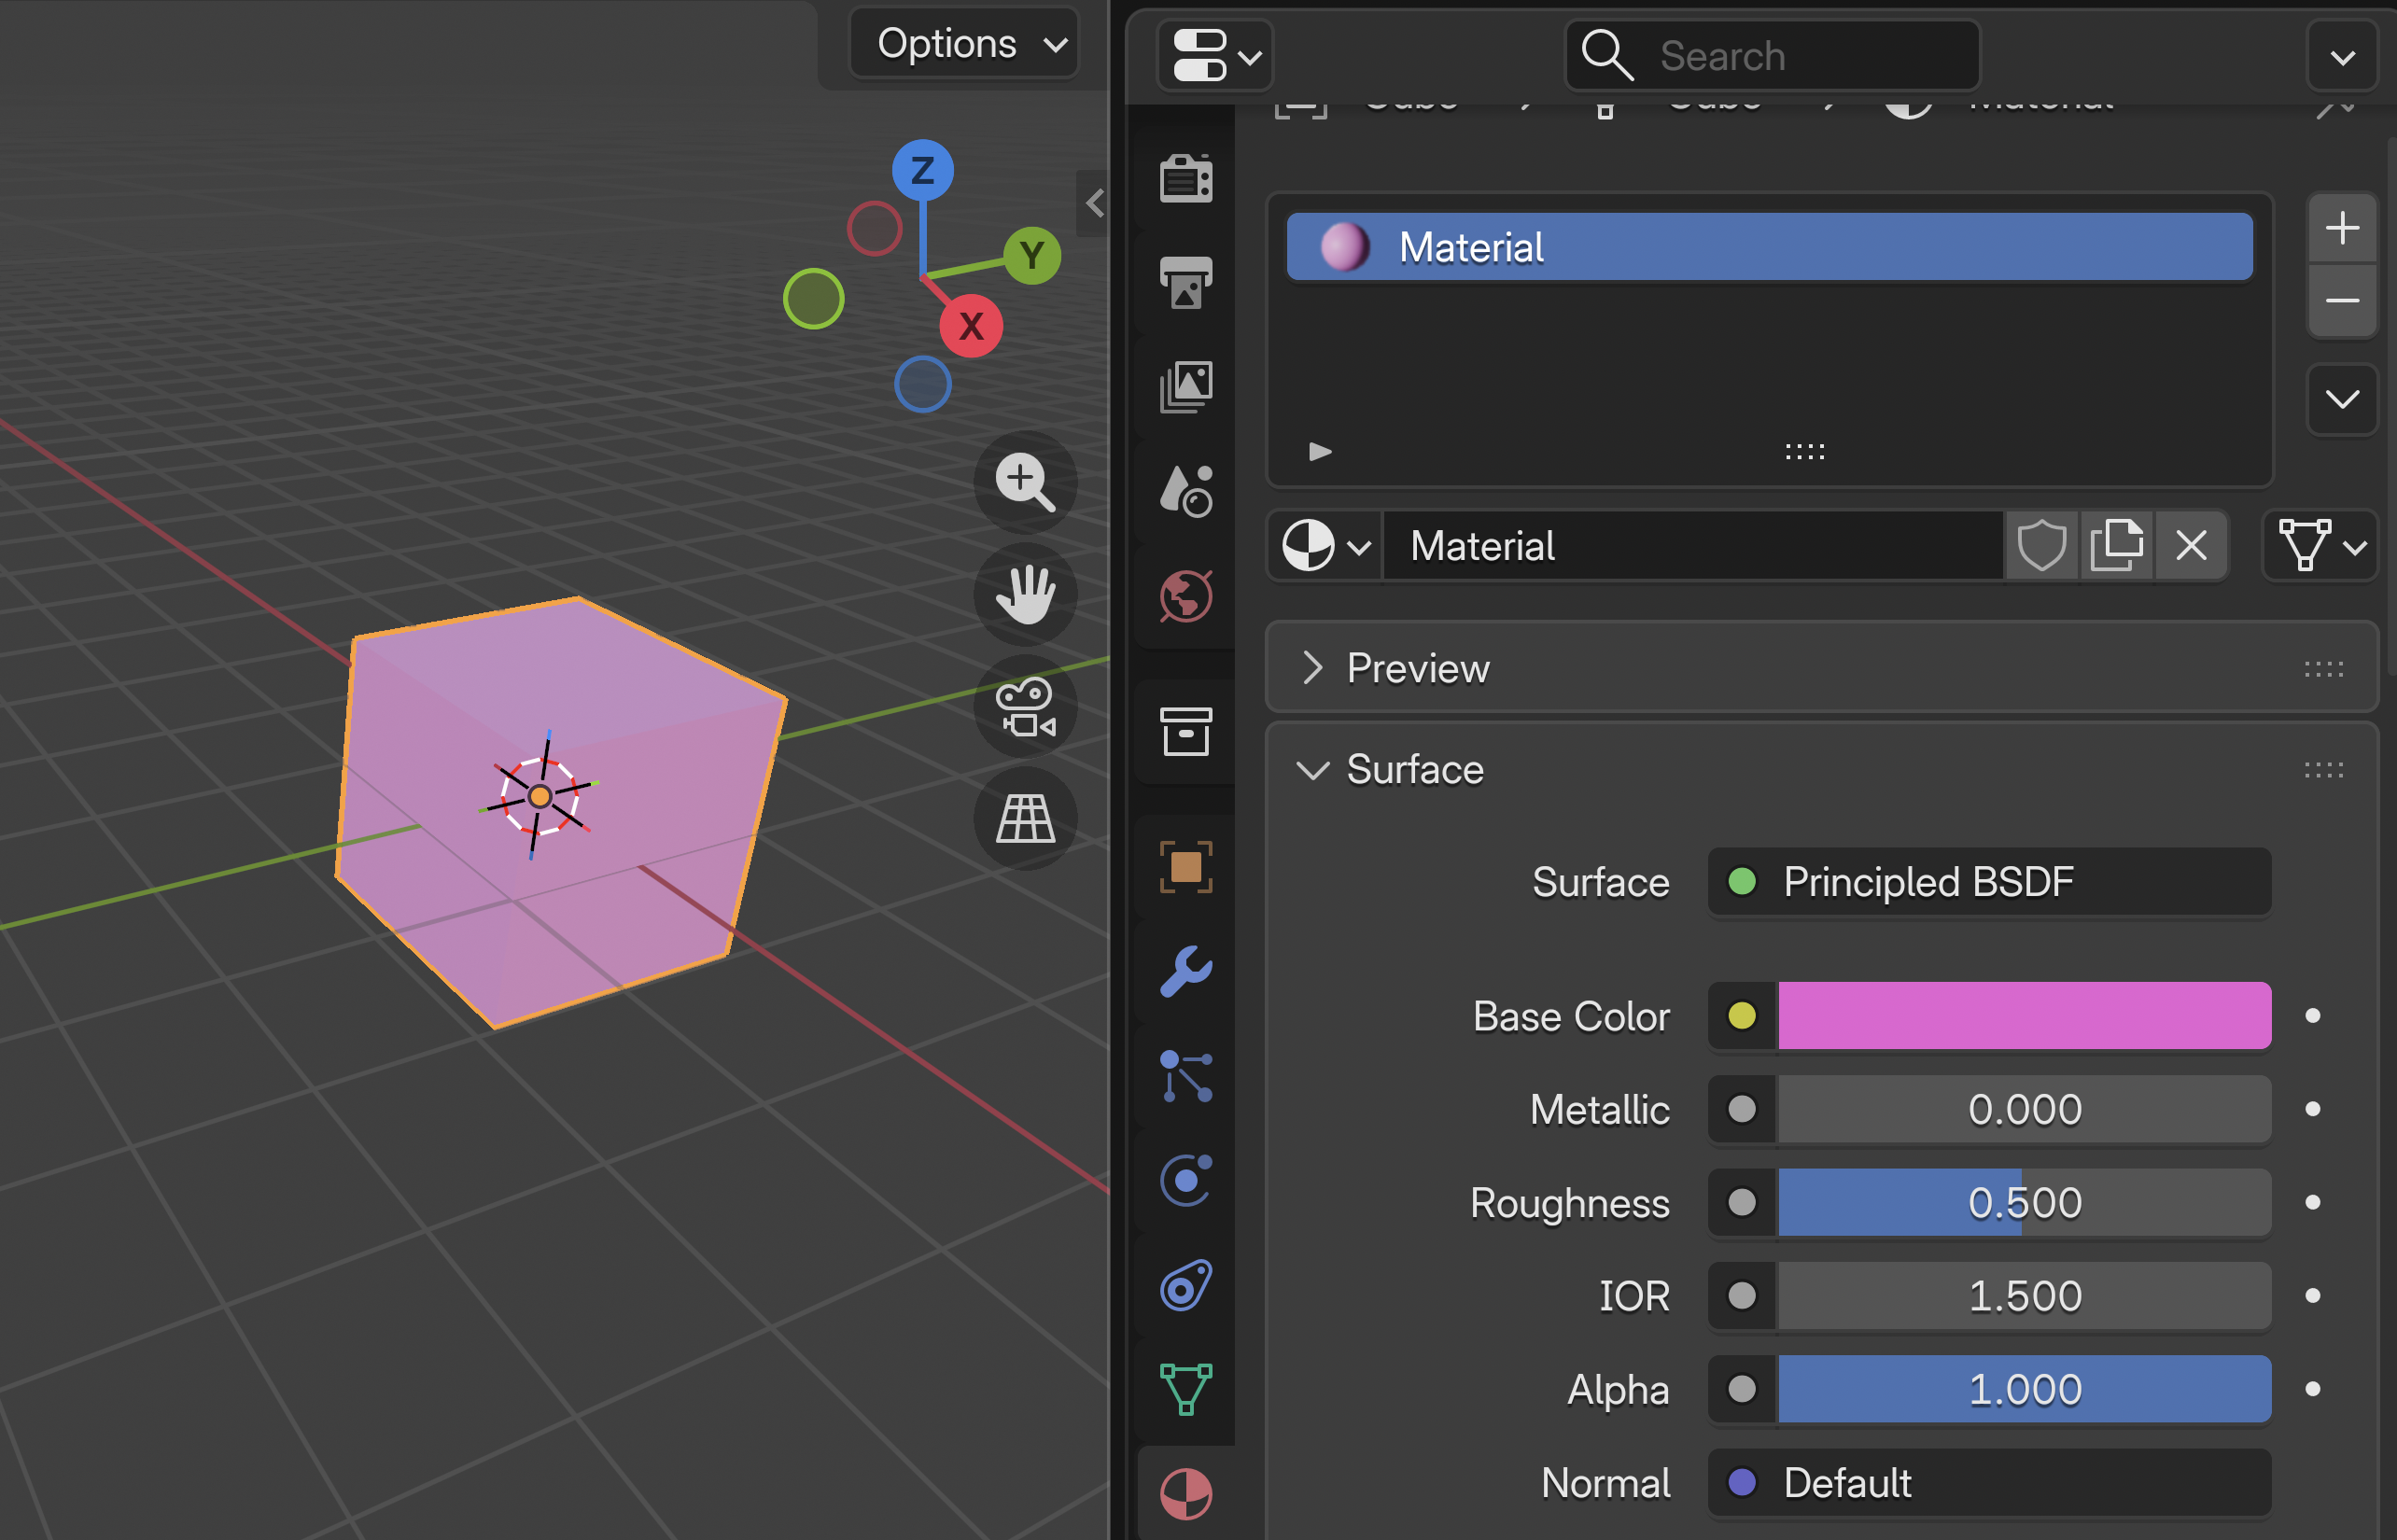Animate Metallic with its keyframe dot
The width and height of the screenshot is (2397, 1540).
click(2312, 1108)
